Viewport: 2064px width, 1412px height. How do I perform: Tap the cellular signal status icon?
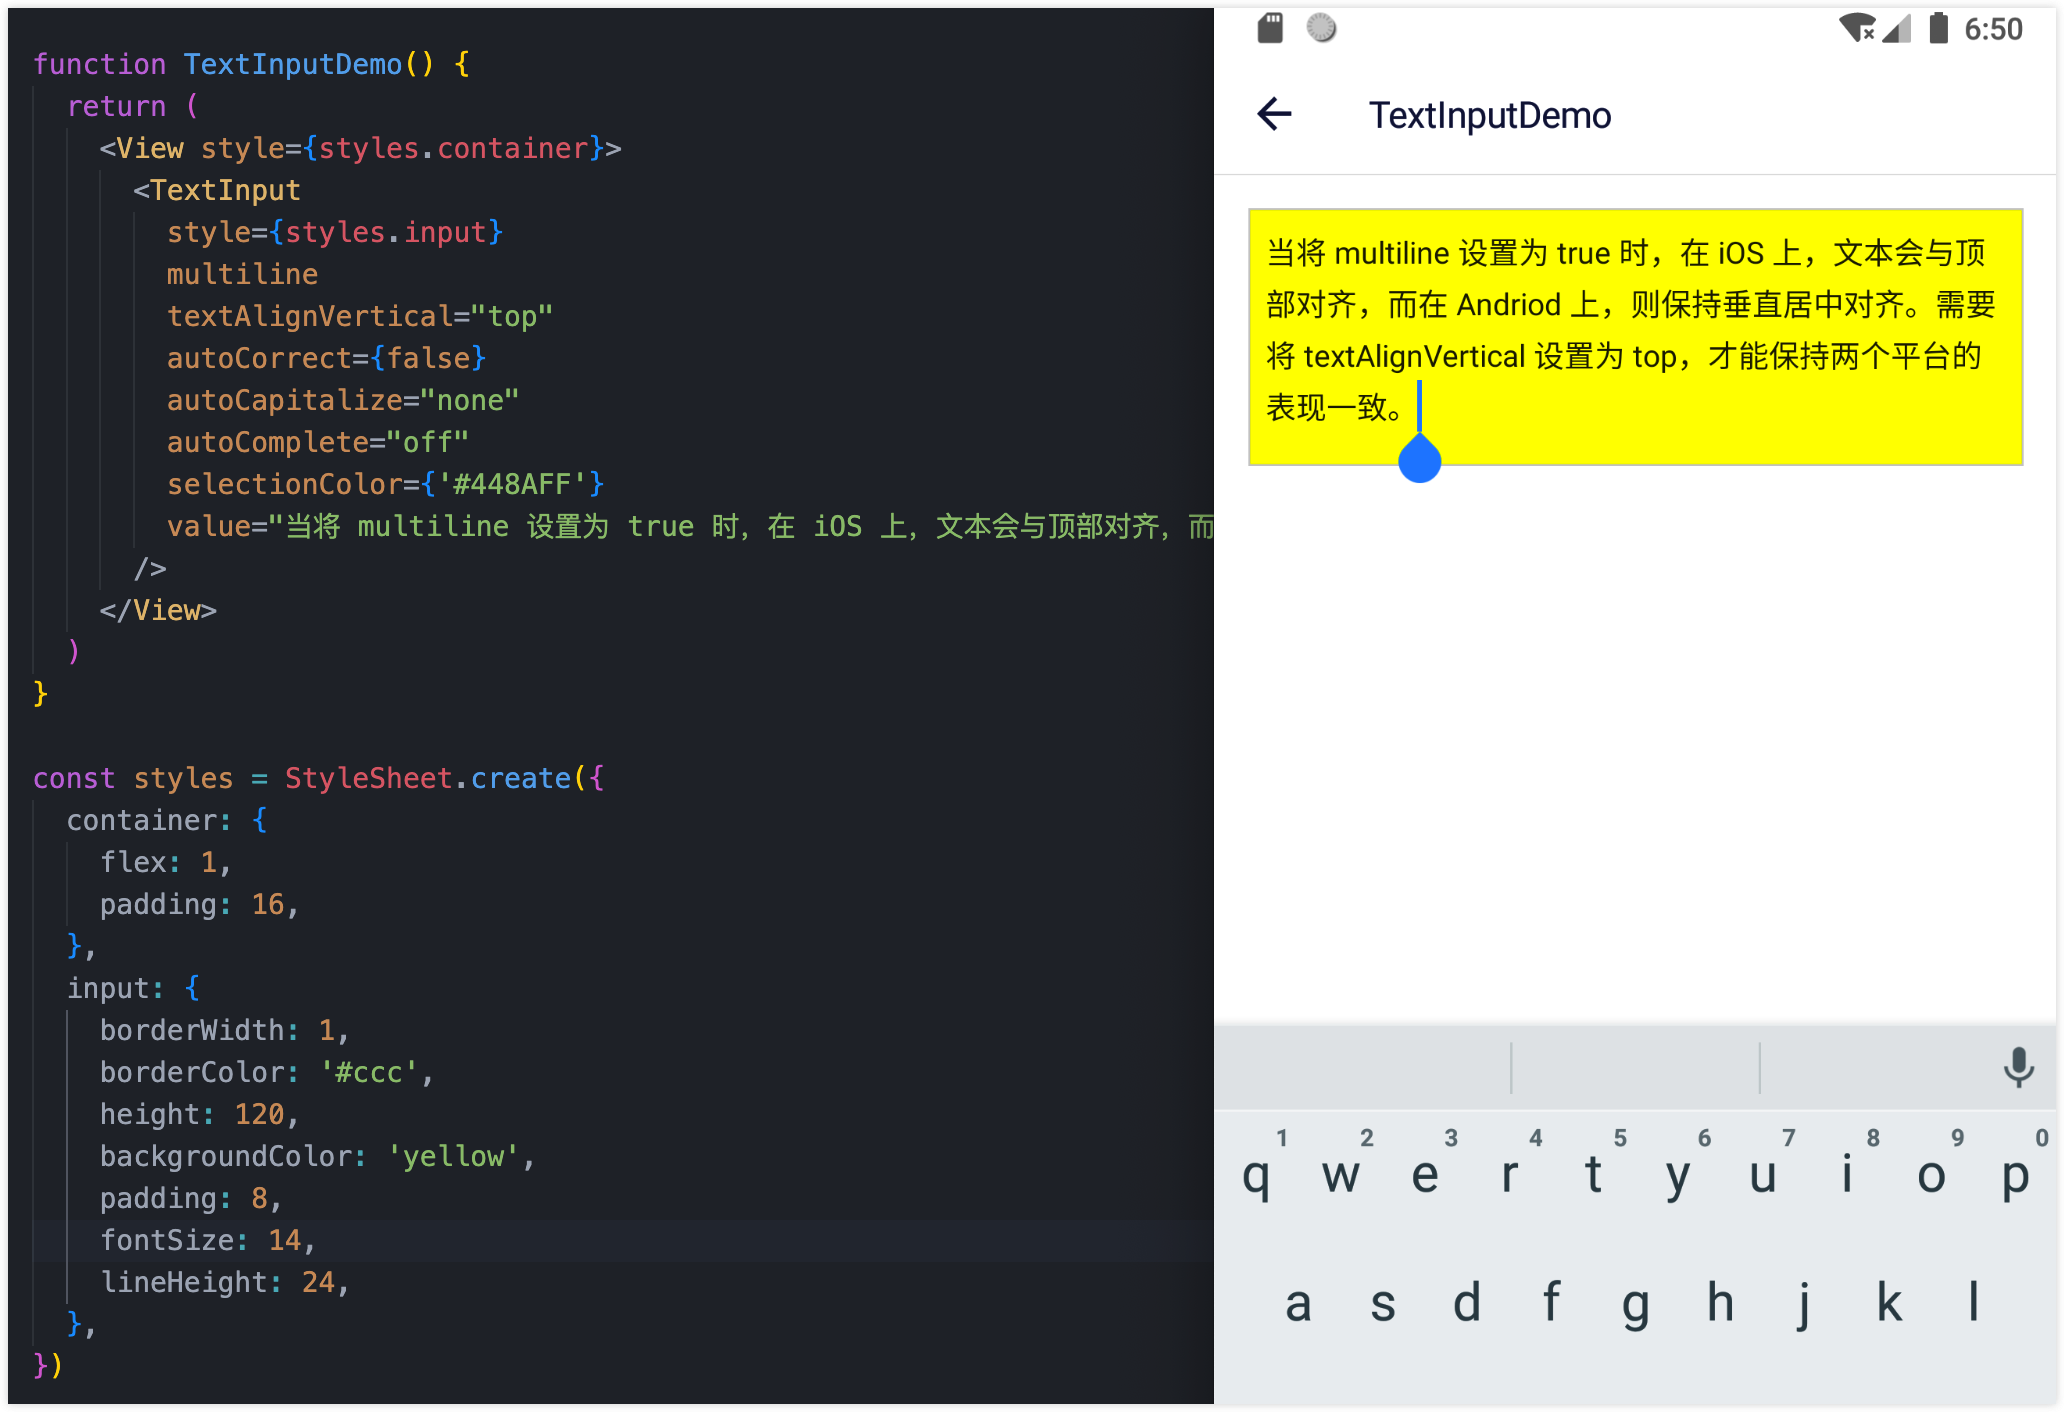[x=1896, y=29]
